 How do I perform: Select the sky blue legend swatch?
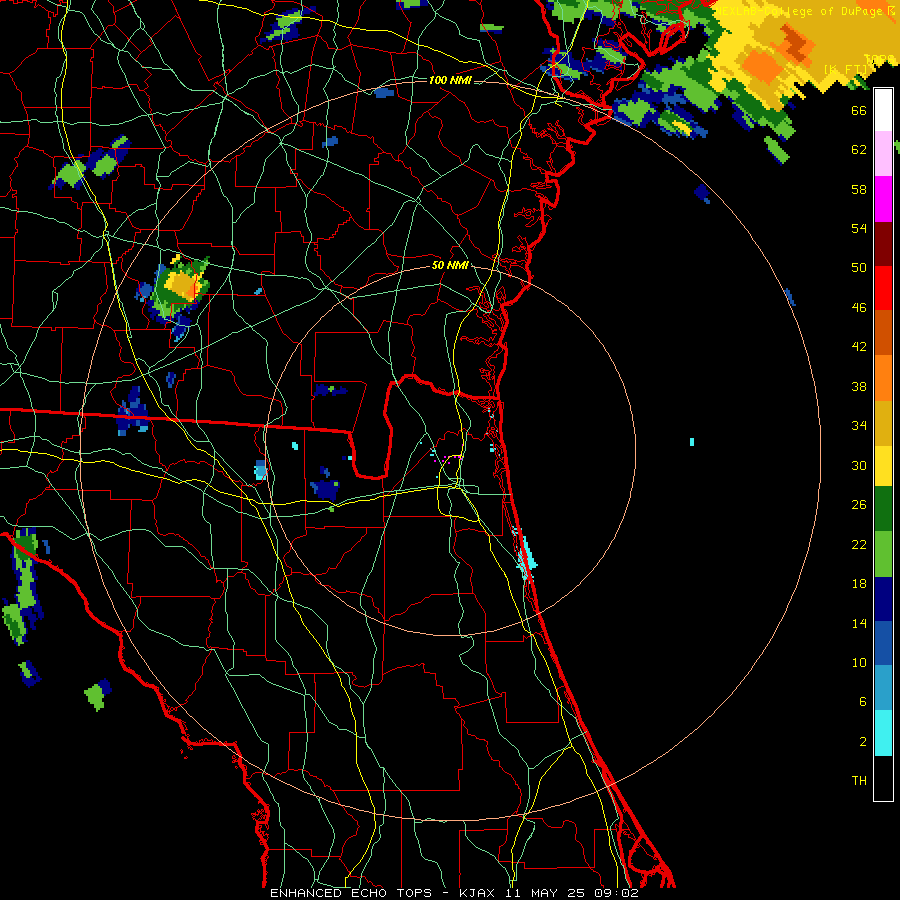click(x=883, y=688)
